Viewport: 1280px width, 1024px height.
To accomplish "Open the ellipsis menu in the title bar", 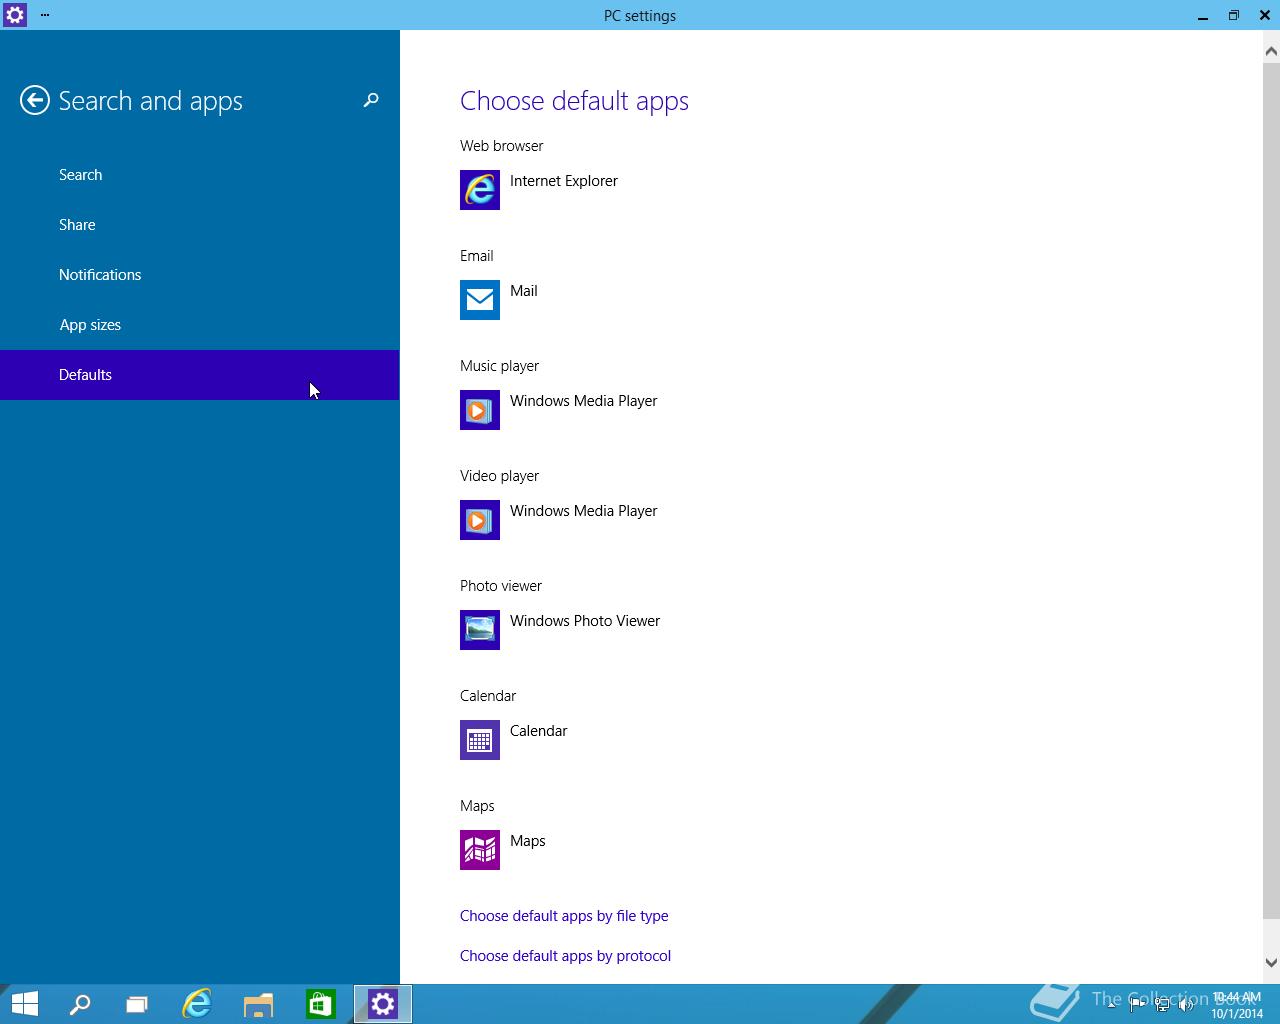I will pyautogui.click(x=45, y=15).
